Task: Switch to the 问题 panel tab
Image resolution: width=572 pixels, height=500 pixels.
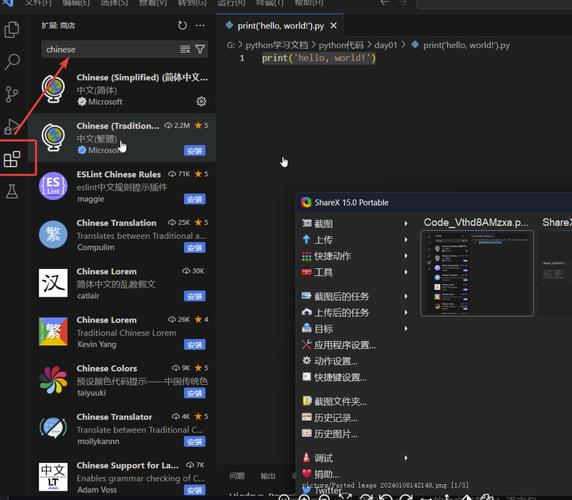Action: pos(237,476)
